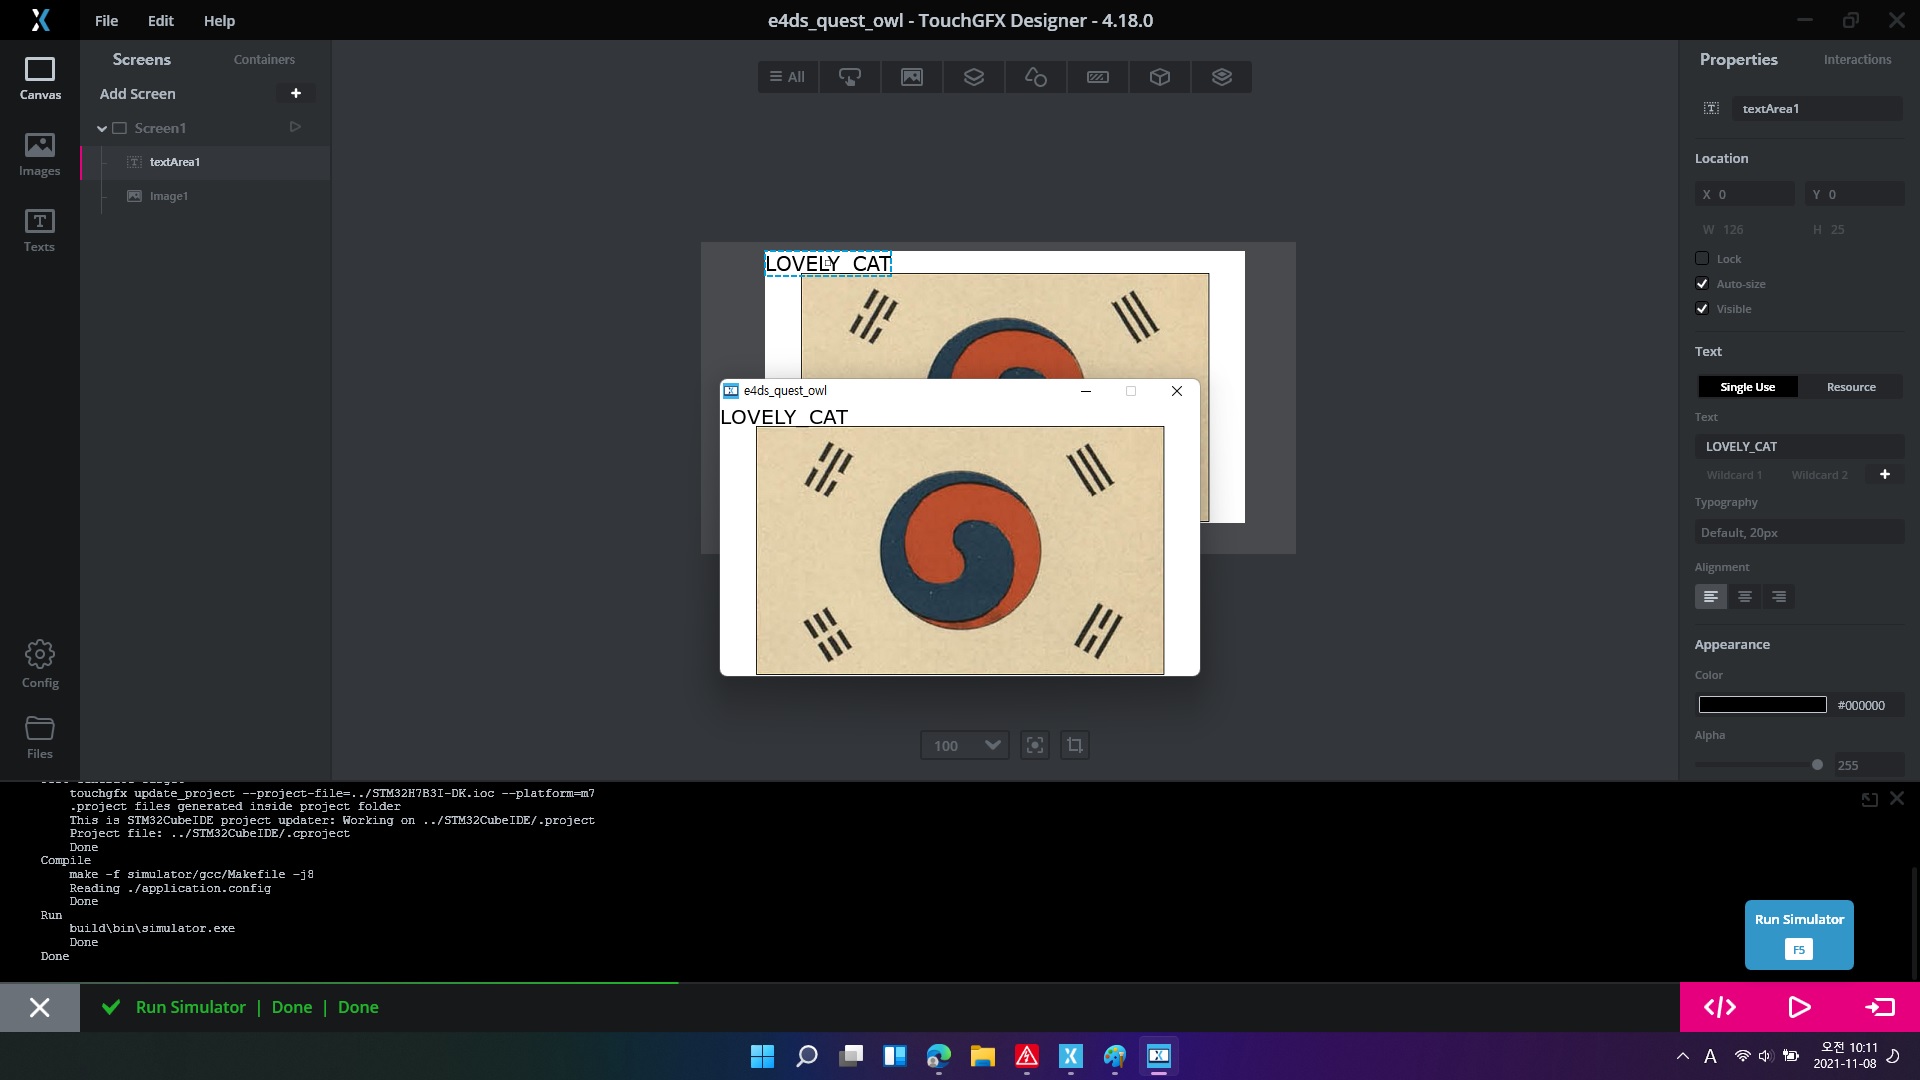Close the e4ds_quest_owl simulator window
1920x1080 pixels.
tap(1177, 391)
